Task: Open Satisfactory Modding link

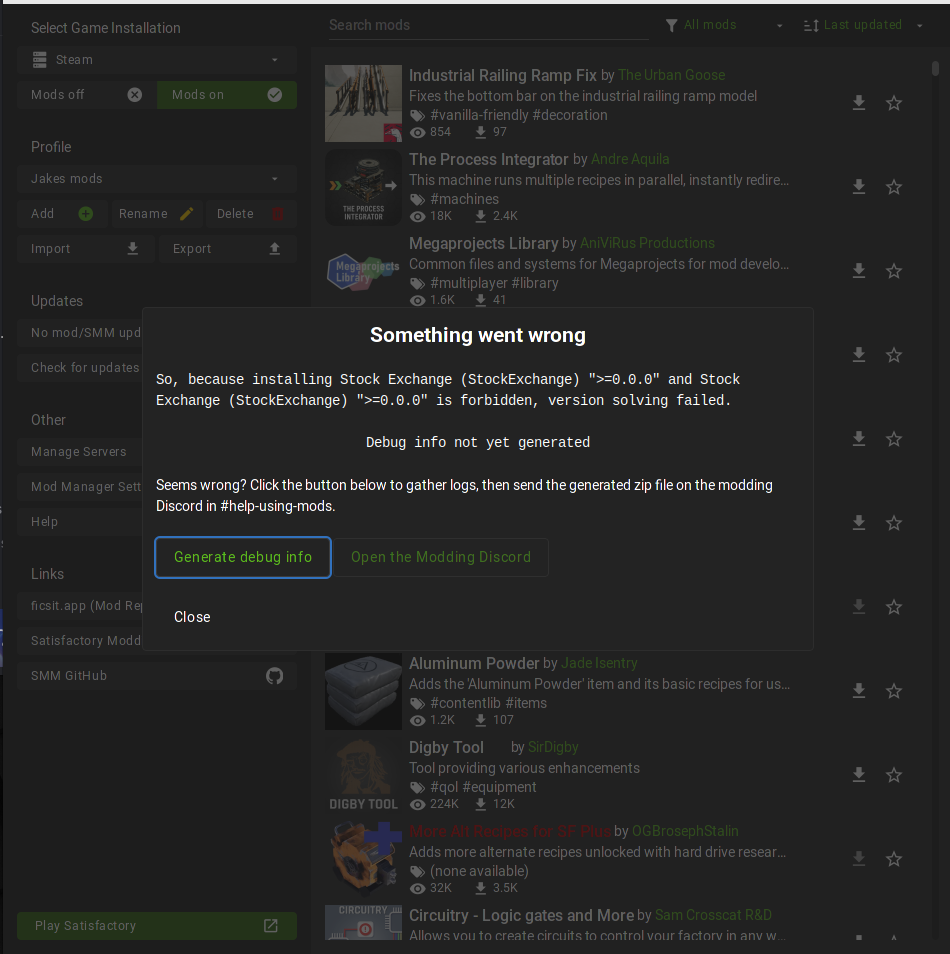Action: tap(80, 641)
